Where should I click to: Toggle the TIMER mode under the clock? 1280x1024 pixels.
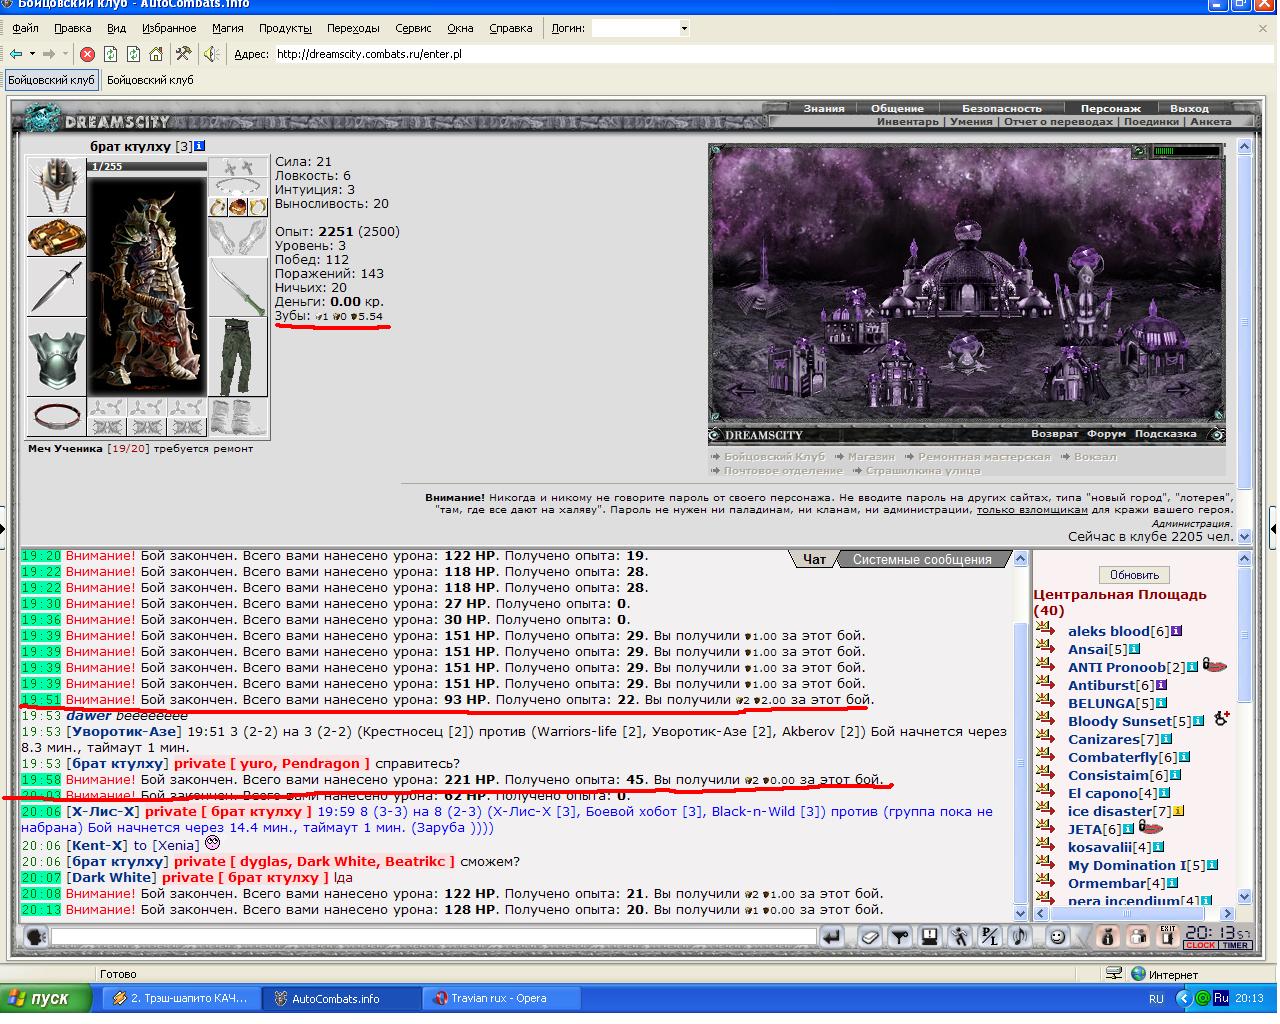pos(1235,945)
